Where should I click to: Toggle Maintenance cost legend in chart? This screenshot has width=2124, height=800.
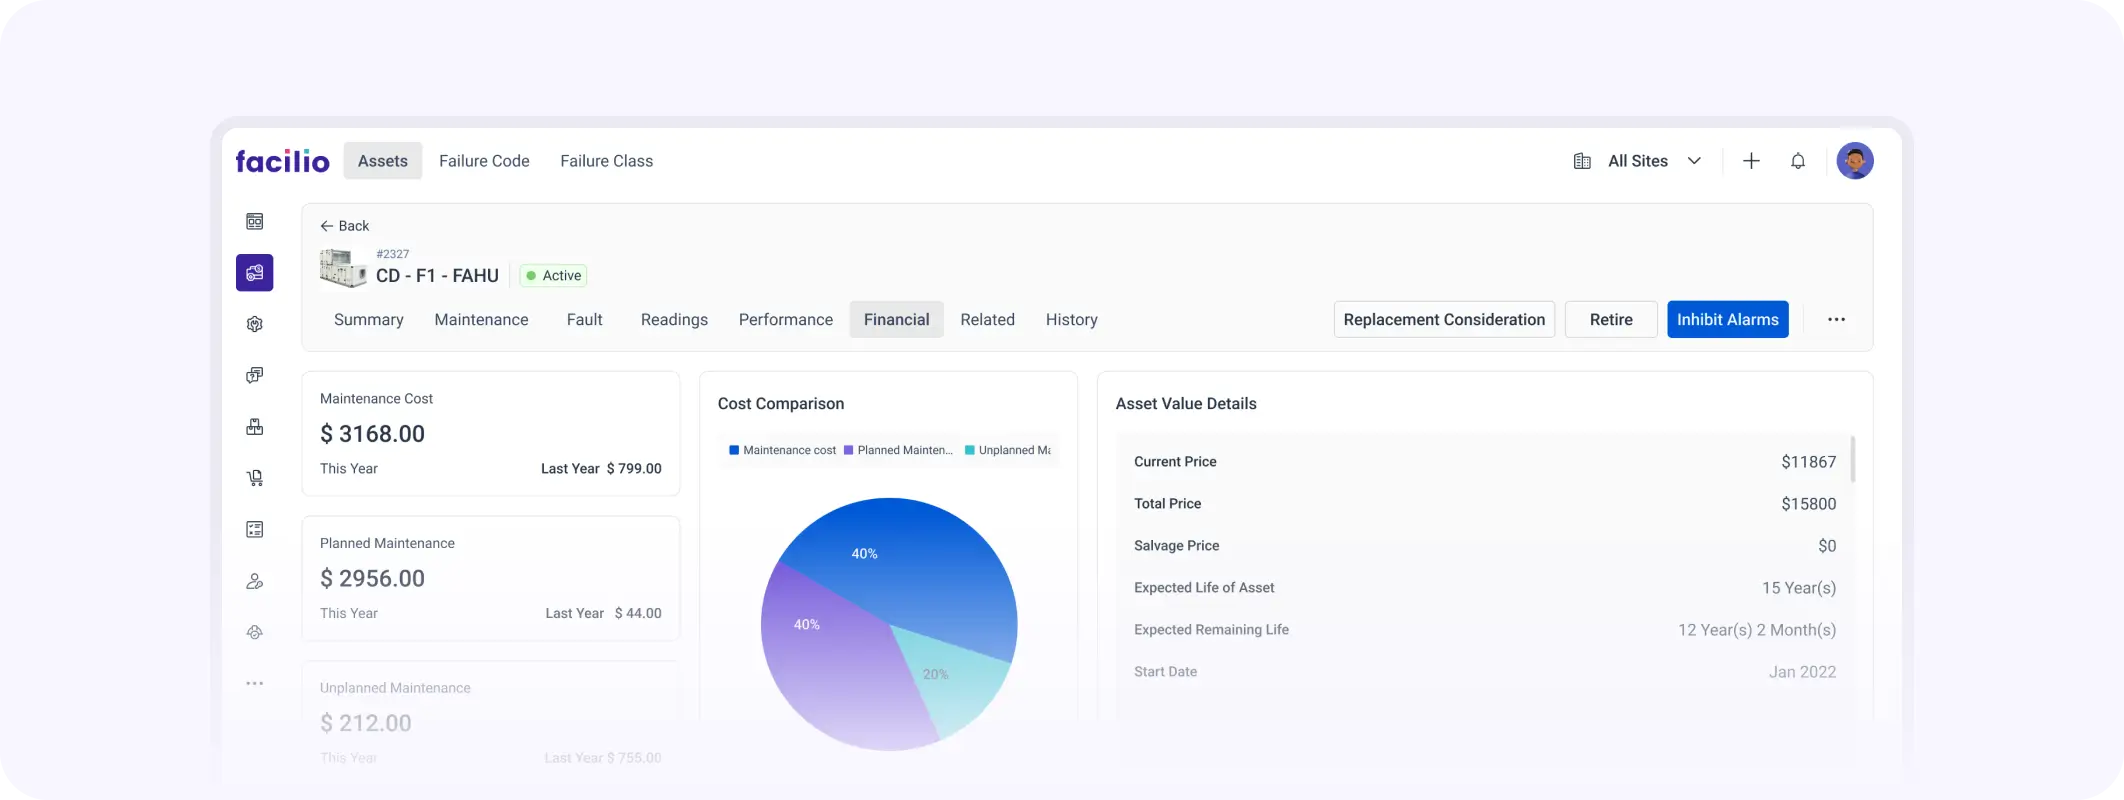(x=782, y=450)
